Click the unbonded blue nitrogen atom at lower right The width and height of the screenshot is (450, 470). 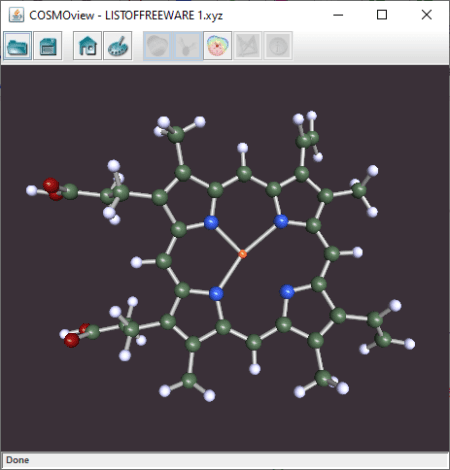[x=287, y=292]
